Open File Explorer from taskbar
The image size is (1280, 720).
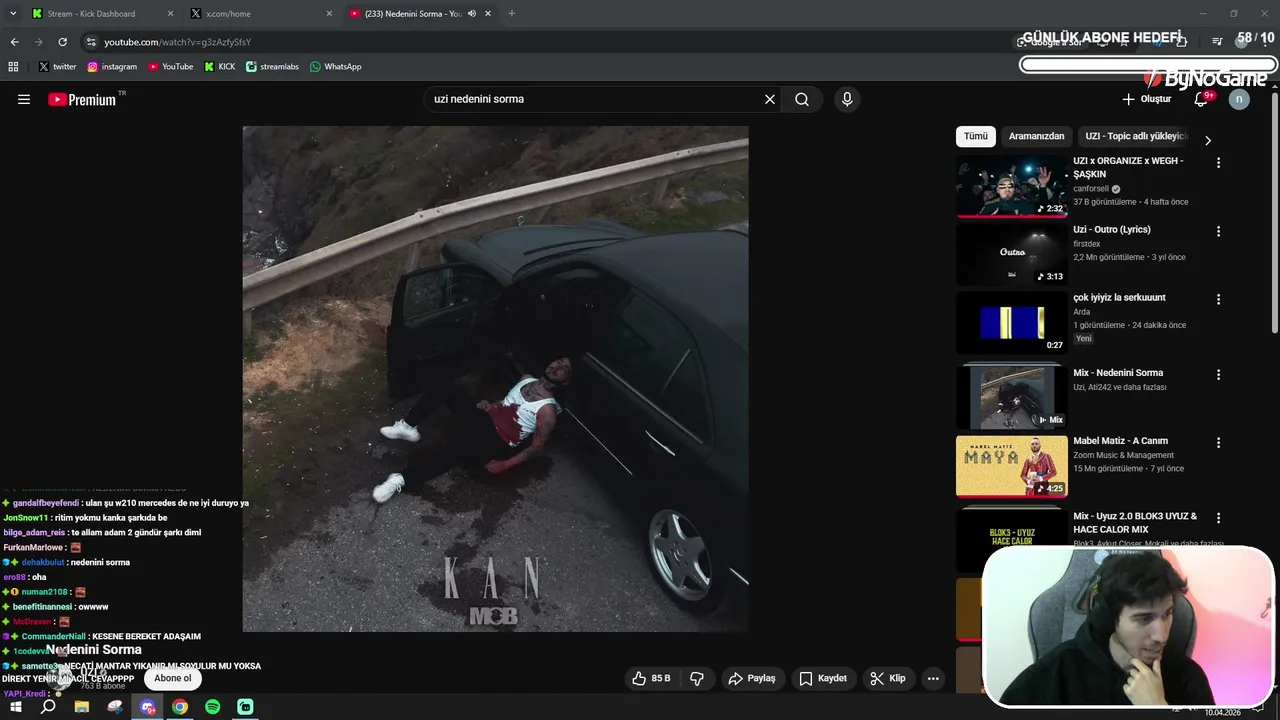pyautogui.click(x=82, y=707)
